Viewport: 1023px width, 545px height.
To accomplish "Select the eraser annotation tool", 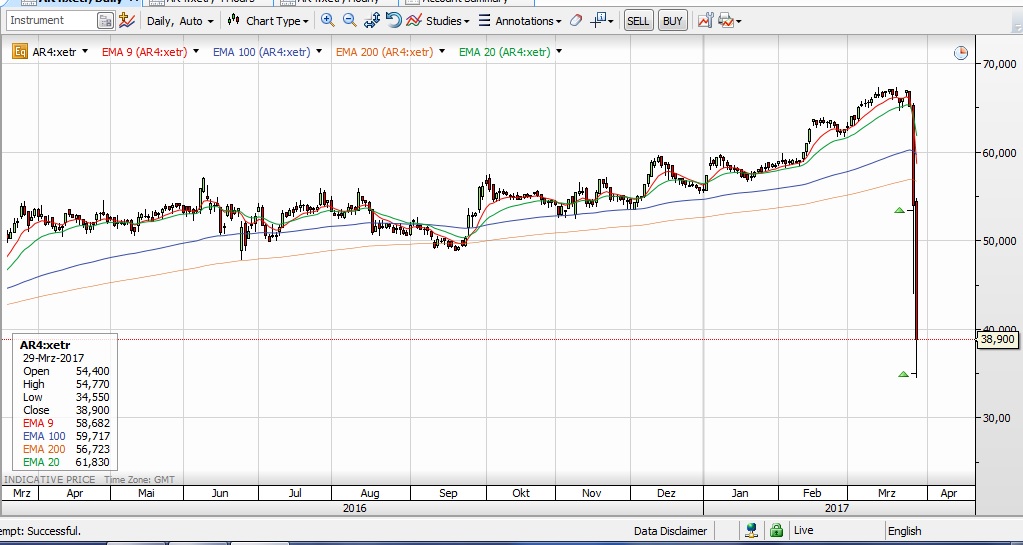I will tap(575, 20).
